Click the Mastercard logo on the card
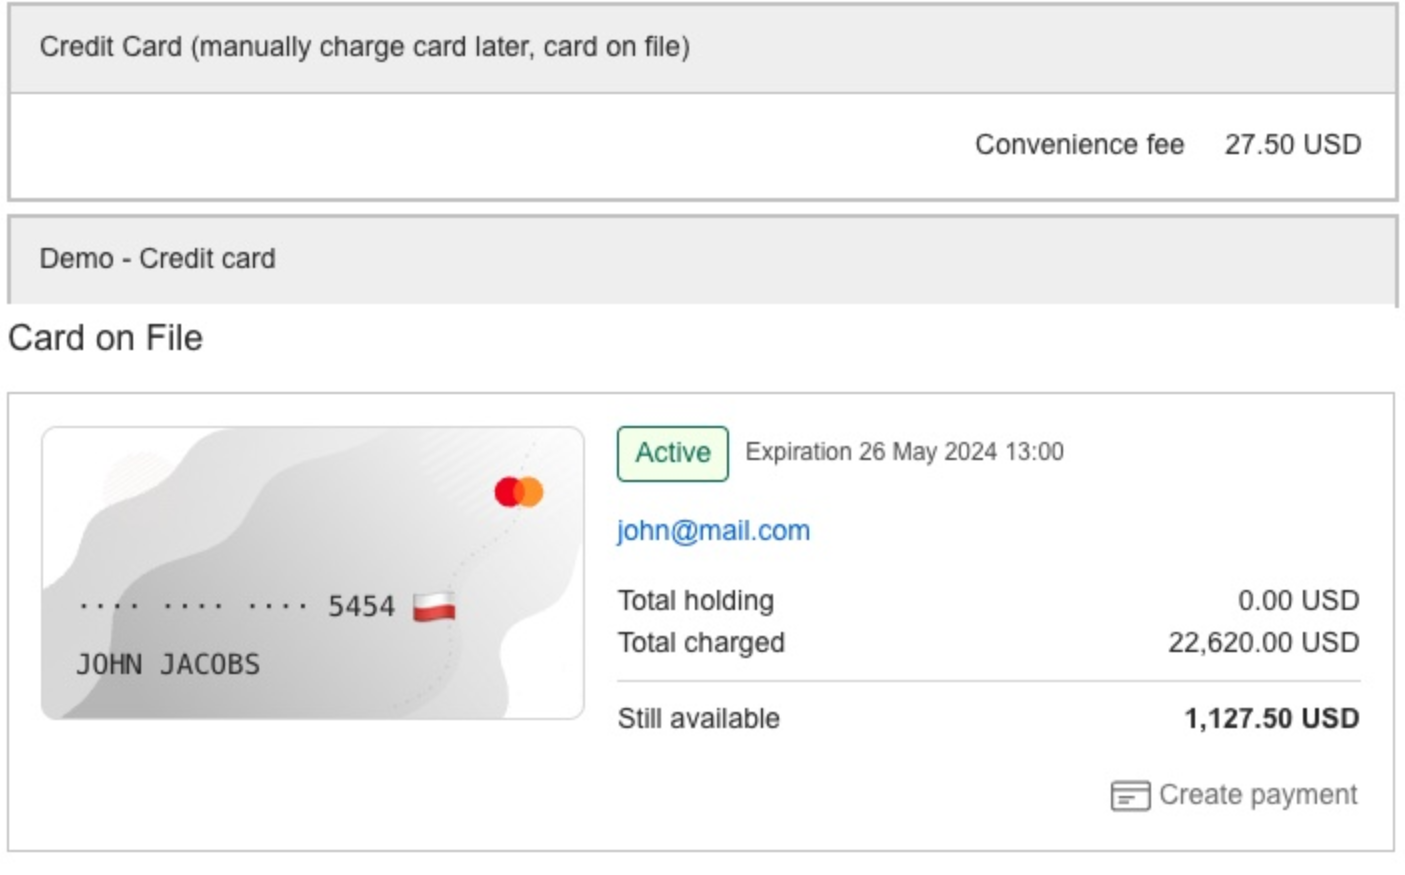 pos(518,492)
